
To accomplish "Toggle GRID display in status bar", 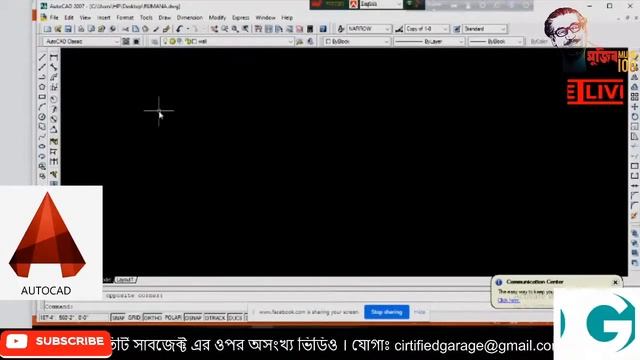I will (x=134, y=318).
